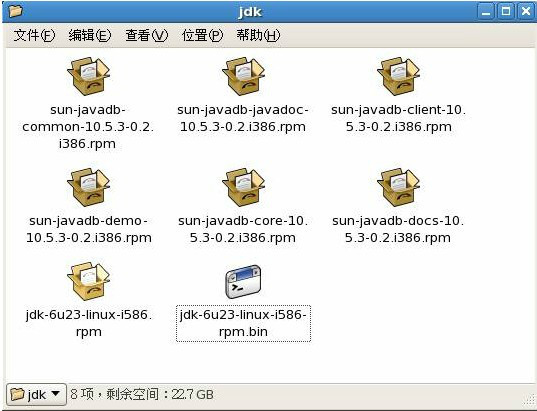The height and width of the screenshot is (411, 537).
Task: Minimize the jdk window
Action: (x=486, y=12)
